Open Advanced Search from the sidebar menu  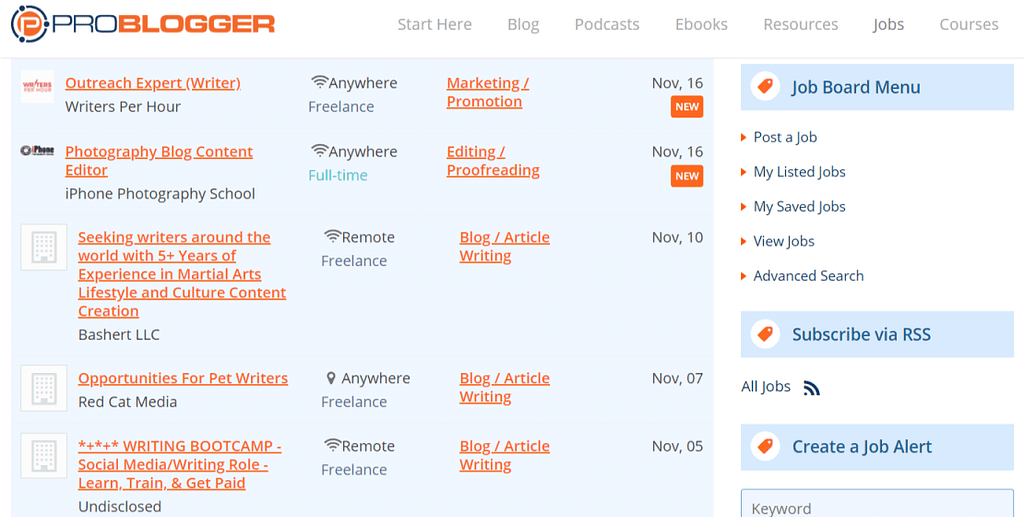pyautogui.click(x=808, y=276)
